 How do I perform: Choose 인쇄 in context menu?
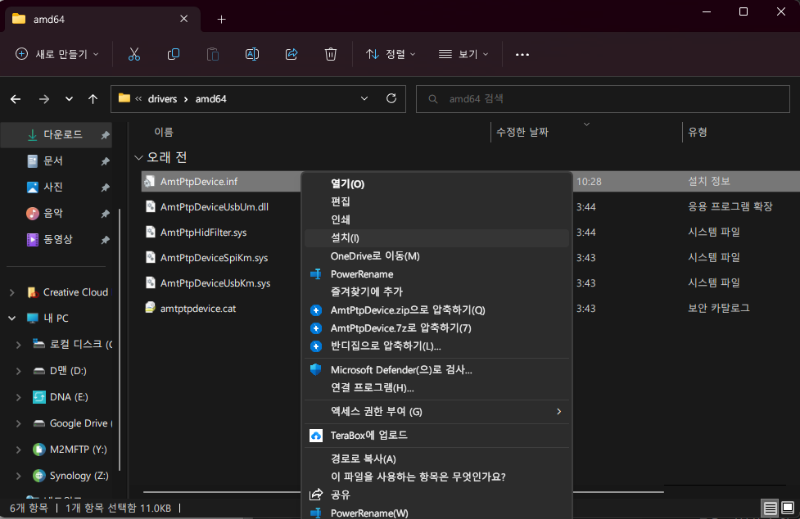coord(437,219)
